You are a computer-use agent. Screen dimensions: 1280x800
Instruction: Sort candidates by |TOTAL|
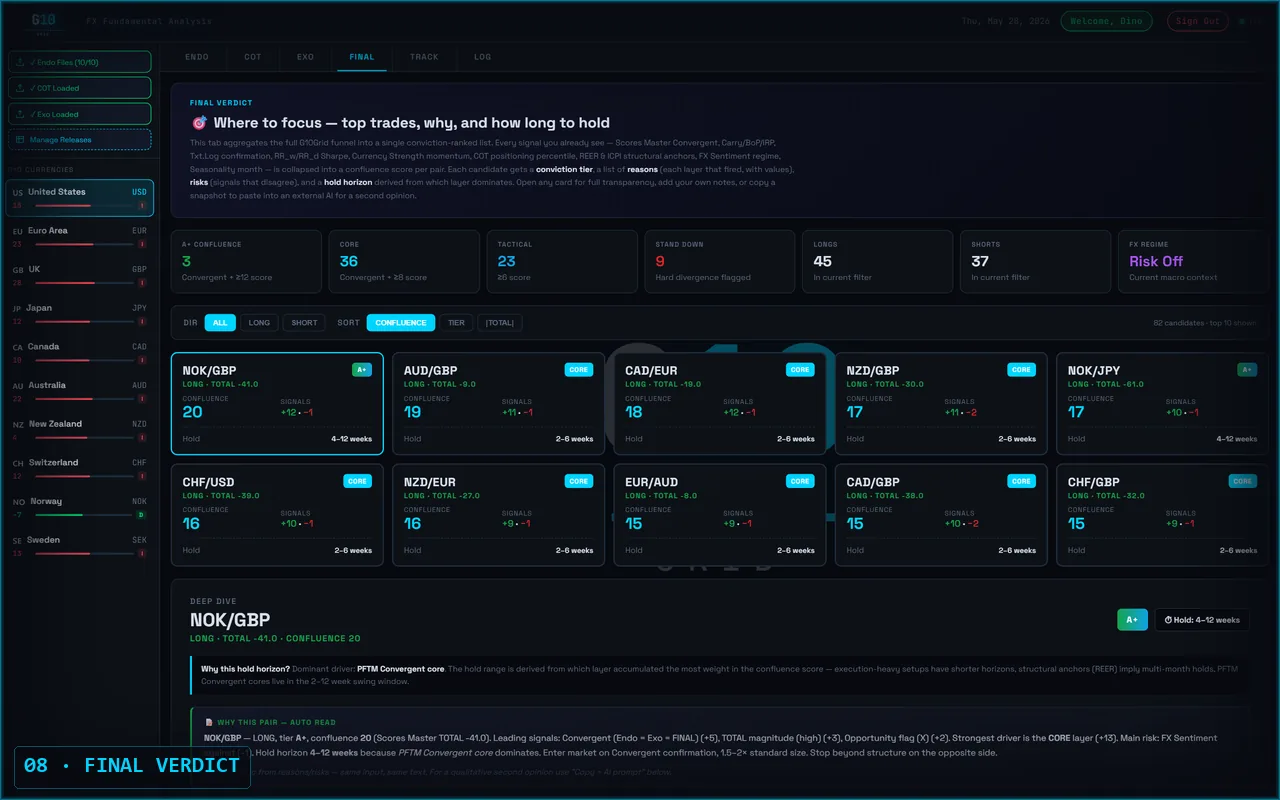[x=500, y=322]
